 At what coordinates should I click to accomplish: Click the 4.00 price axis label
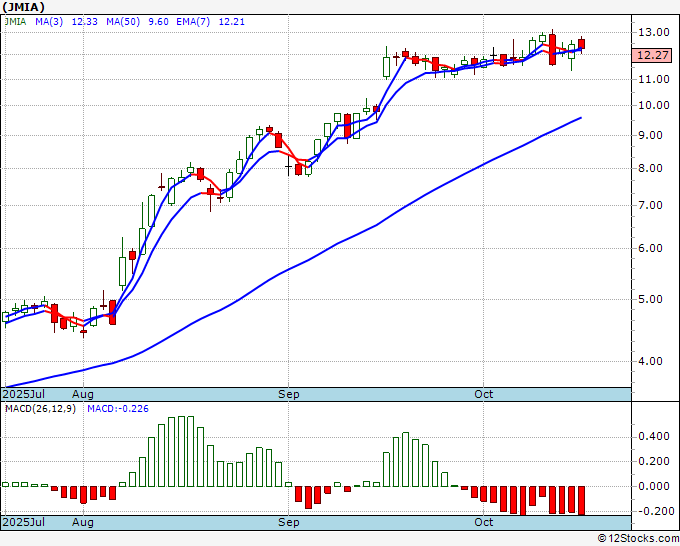coord(651,361)
